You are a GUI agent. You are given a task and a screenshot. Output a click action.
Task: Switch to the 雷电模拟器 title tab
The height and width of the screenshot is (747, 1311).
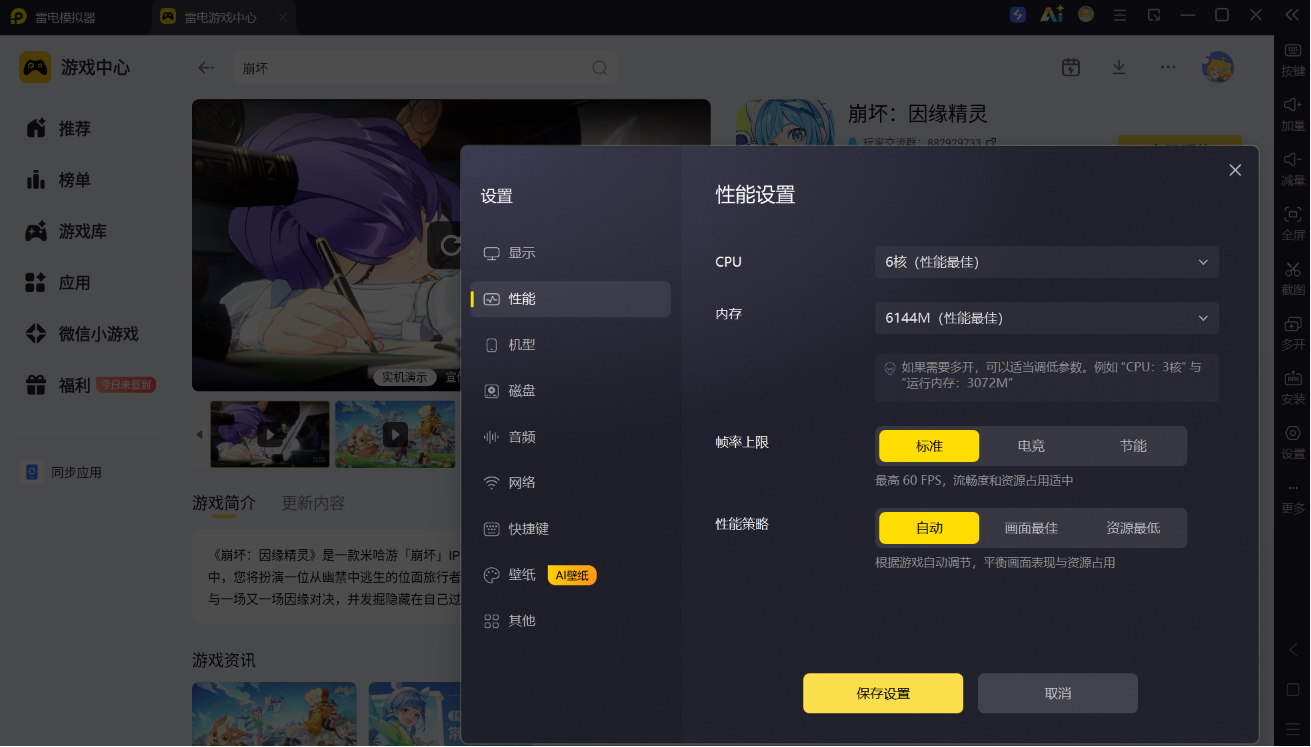tap(66, 17)
